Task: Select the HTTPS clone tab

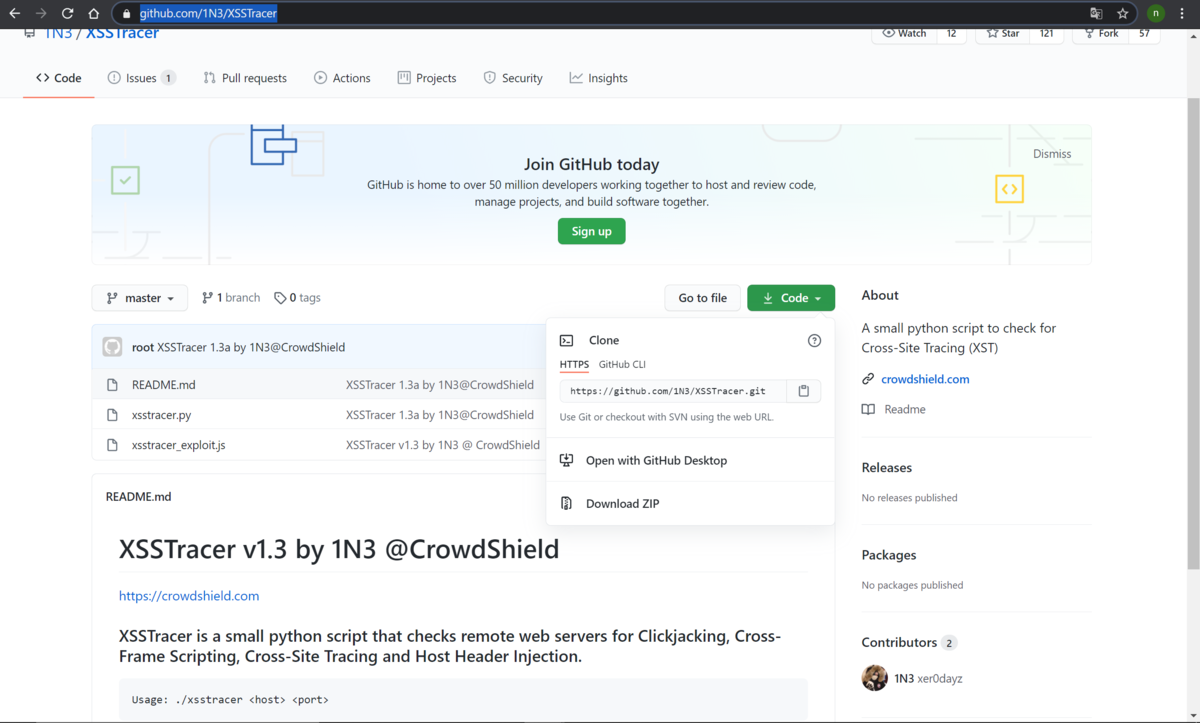Action: (574, 365)
